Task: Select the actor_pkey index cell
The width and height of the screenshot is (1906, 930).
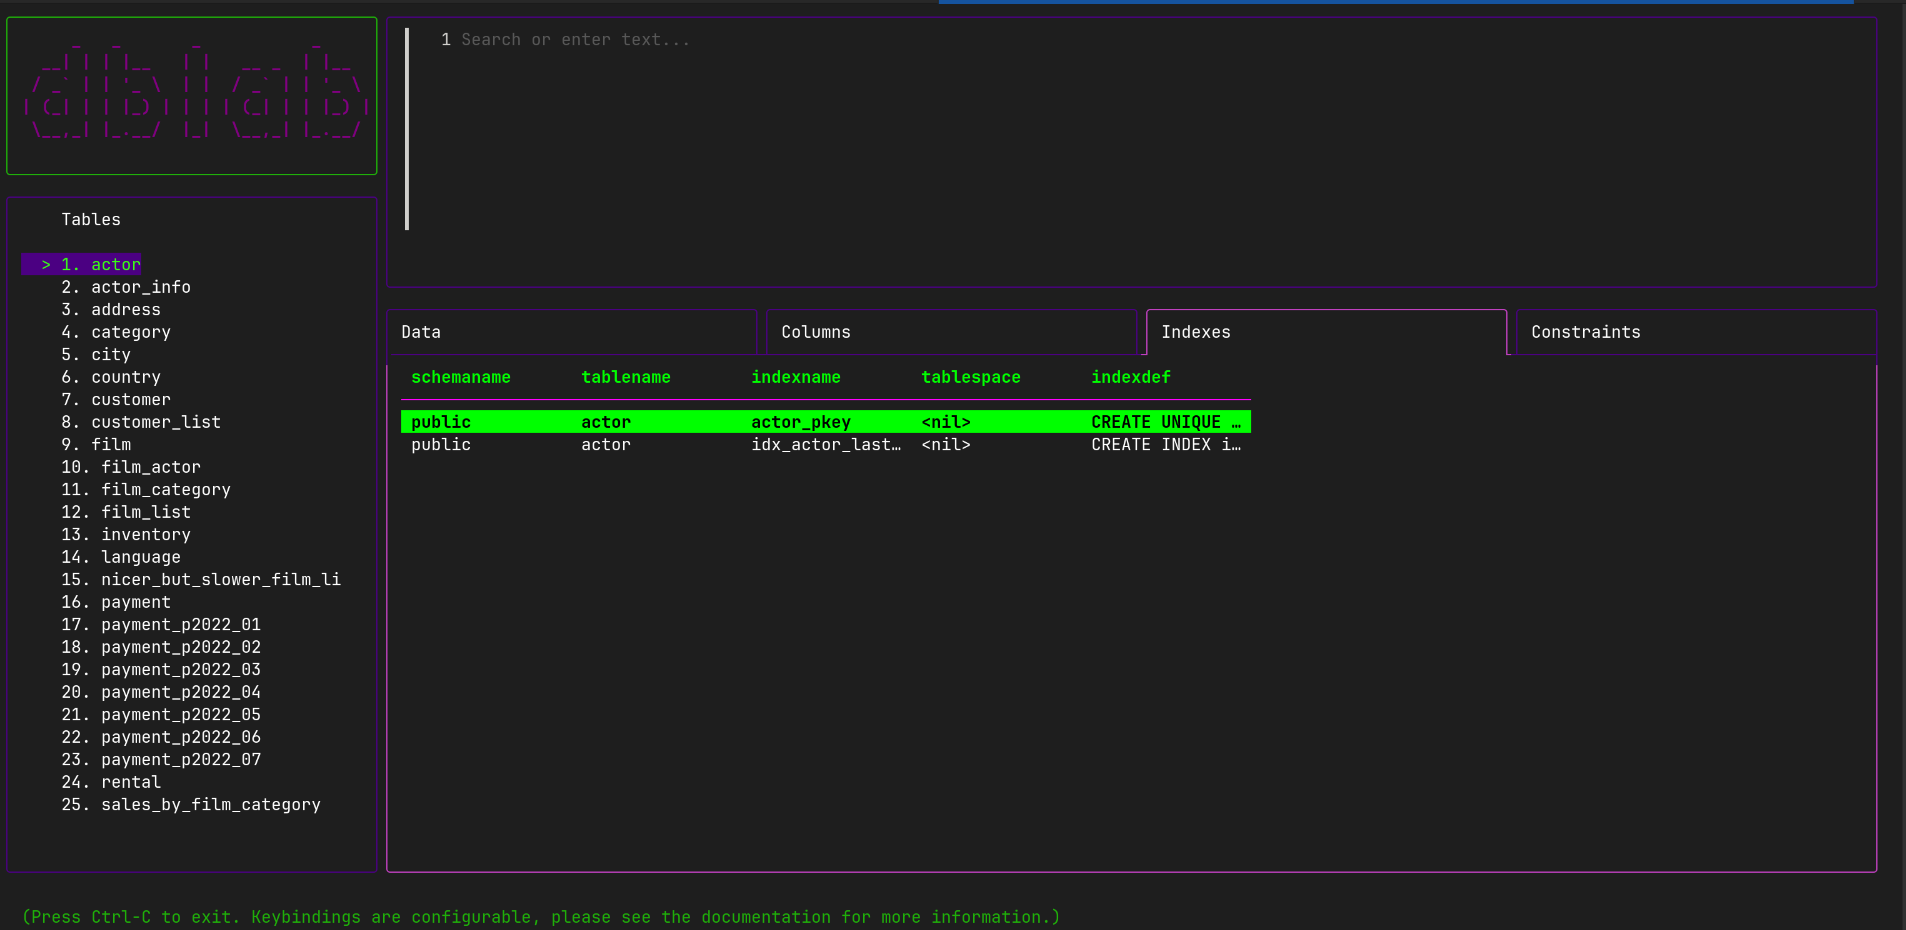Action: (801, 422)
